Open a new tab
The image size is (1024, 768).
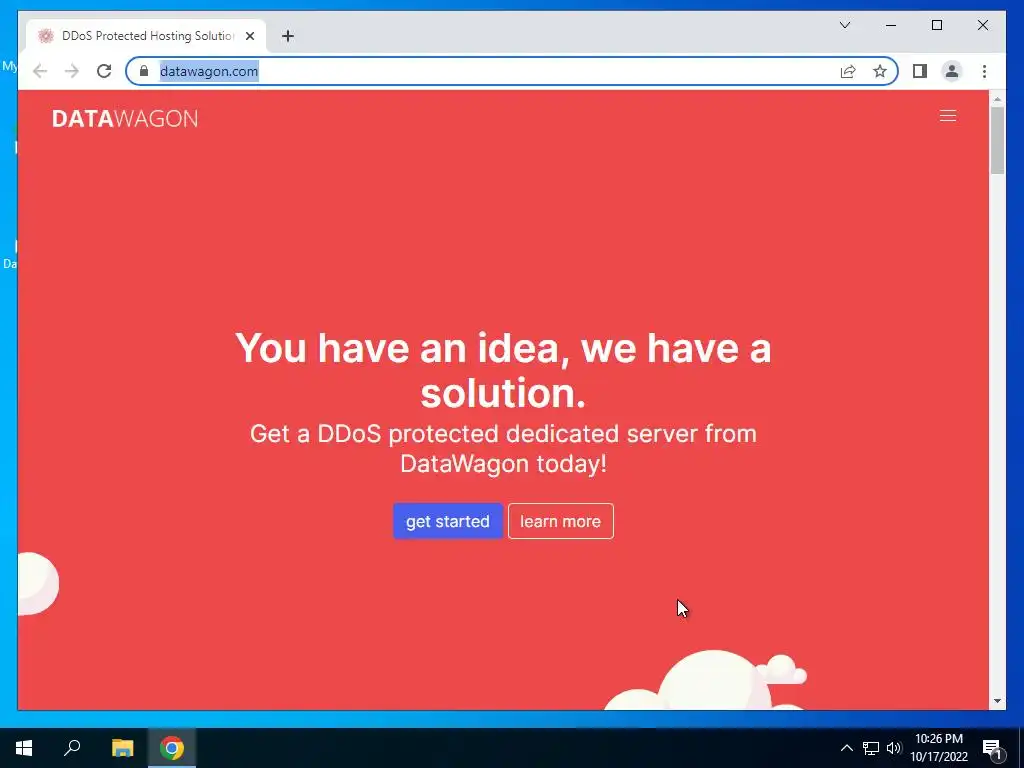pyautogui.click(x=288, y=36)
